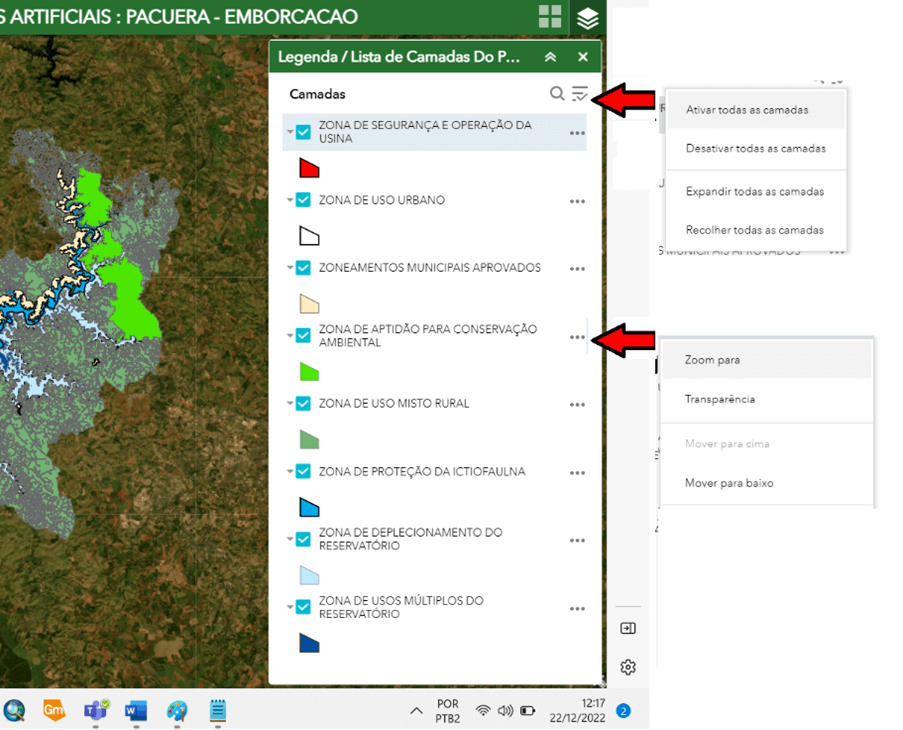Toggle ZONEAMENTOS MUNICIPAIS APROVADOS checkbox
Viewport: 903px width, 730px height.
(x=304, y=268)
